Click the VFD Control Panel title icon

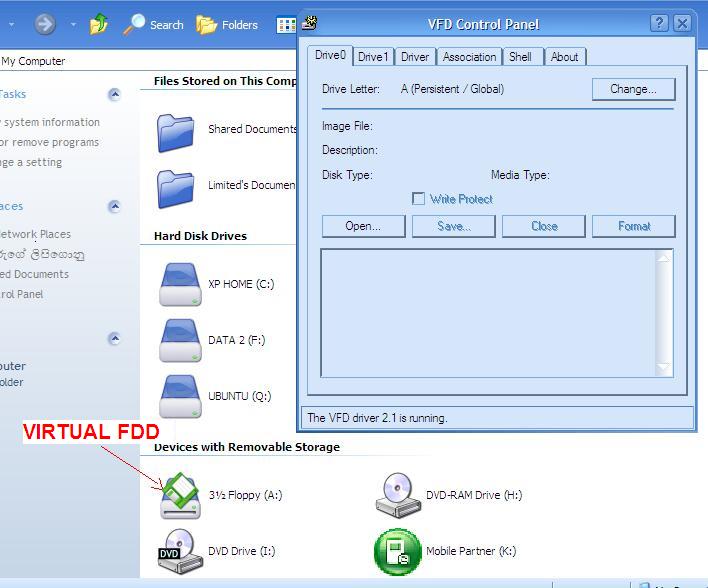click(310, 23)
